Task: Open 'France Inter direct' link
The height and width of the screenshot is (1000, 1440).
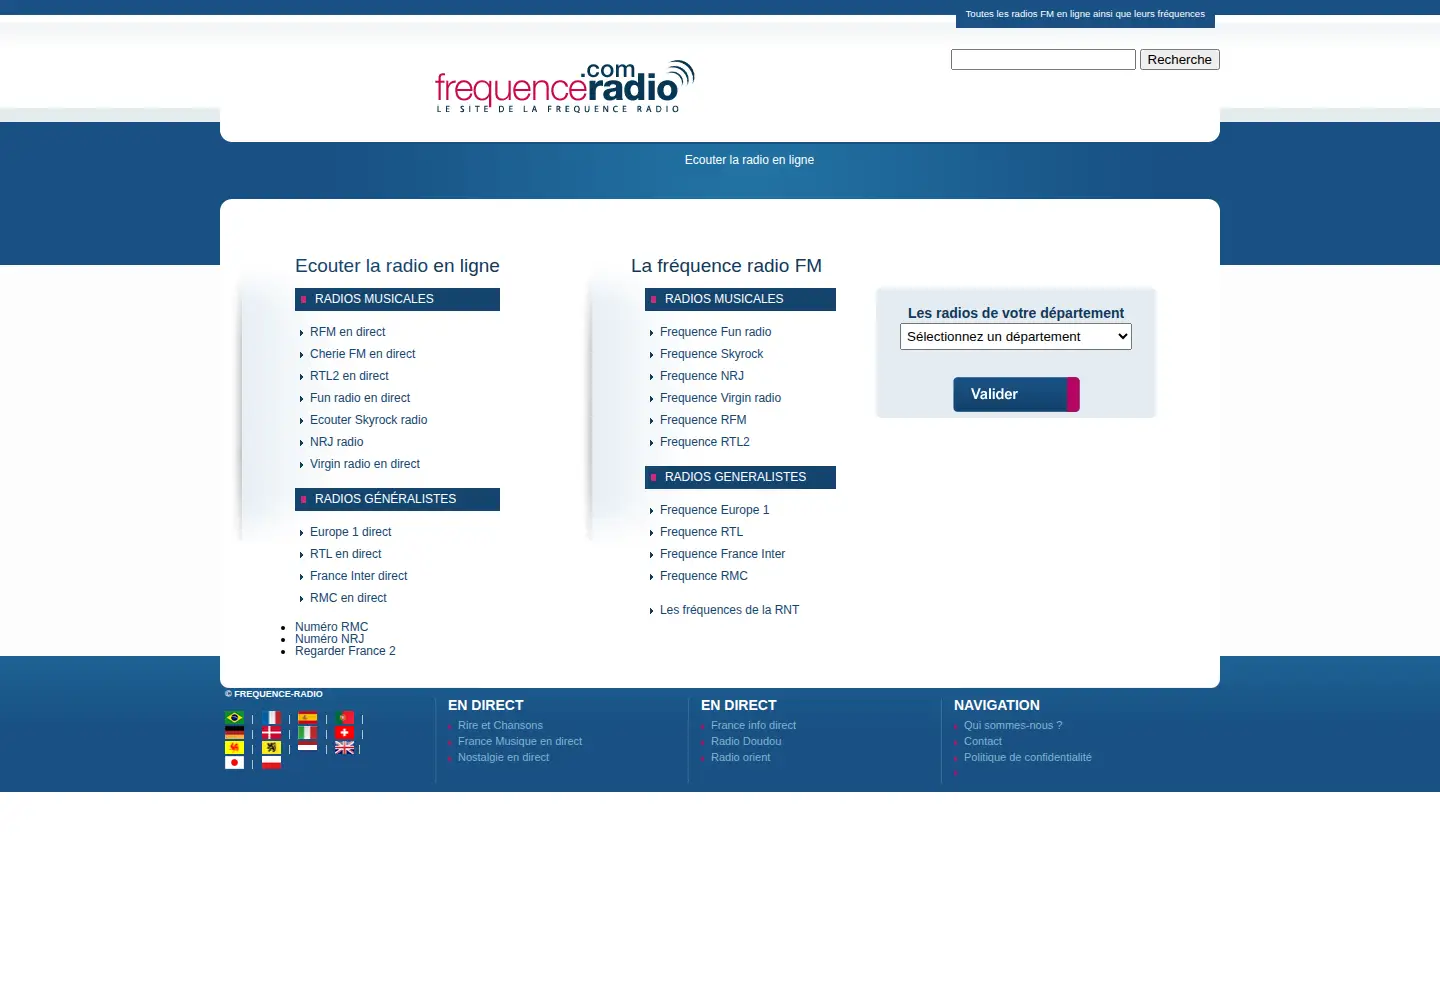Action: tap(358, 576)
